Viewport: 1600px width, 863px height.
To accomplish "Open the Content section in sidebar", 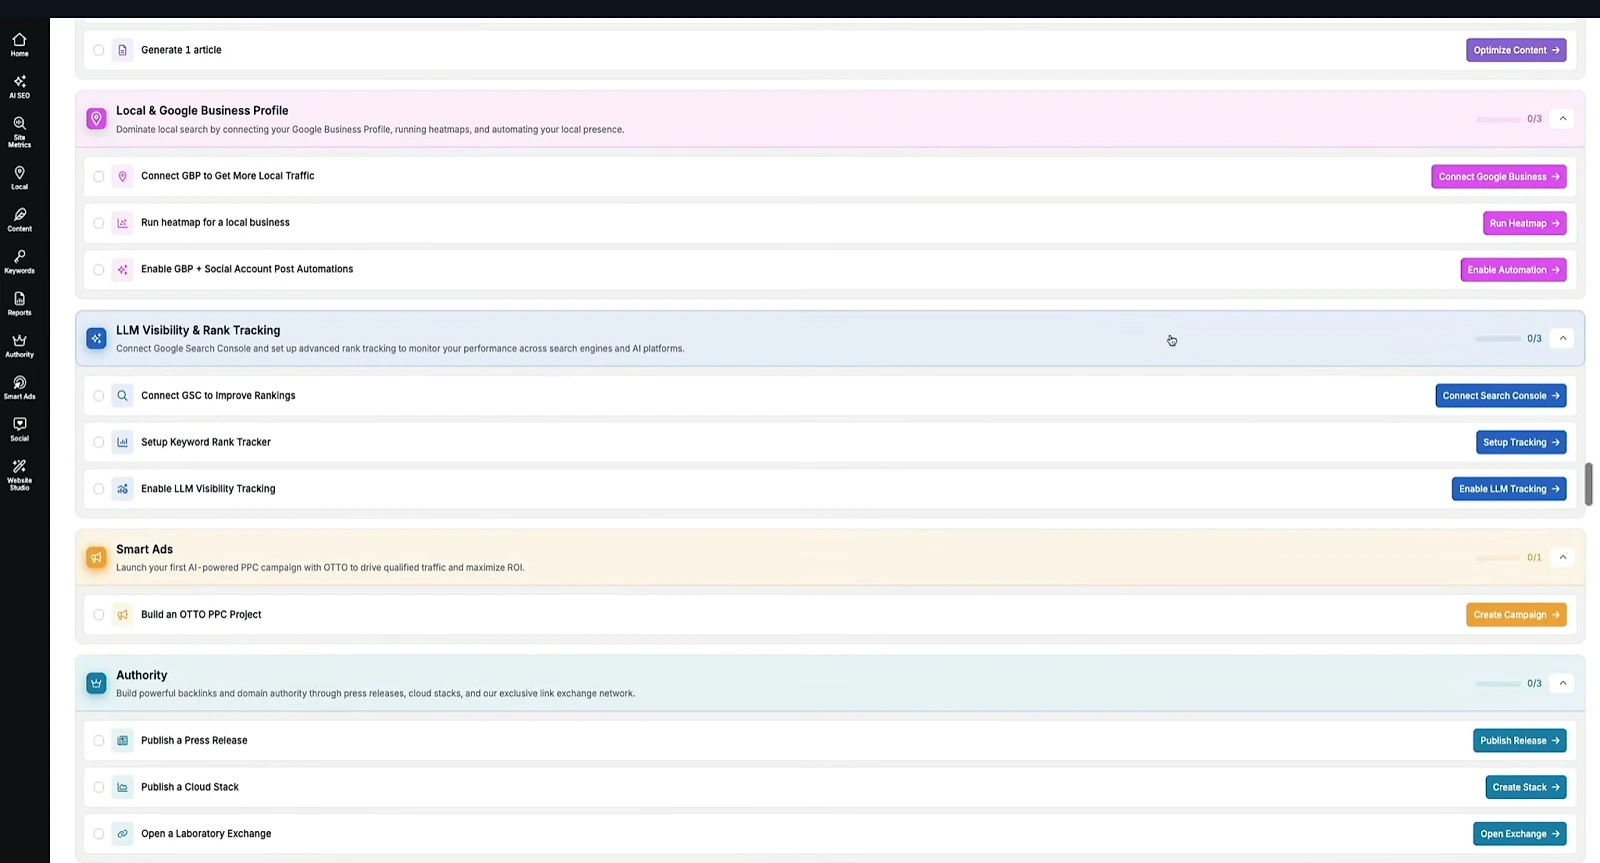I will click(x=19, y=220).
